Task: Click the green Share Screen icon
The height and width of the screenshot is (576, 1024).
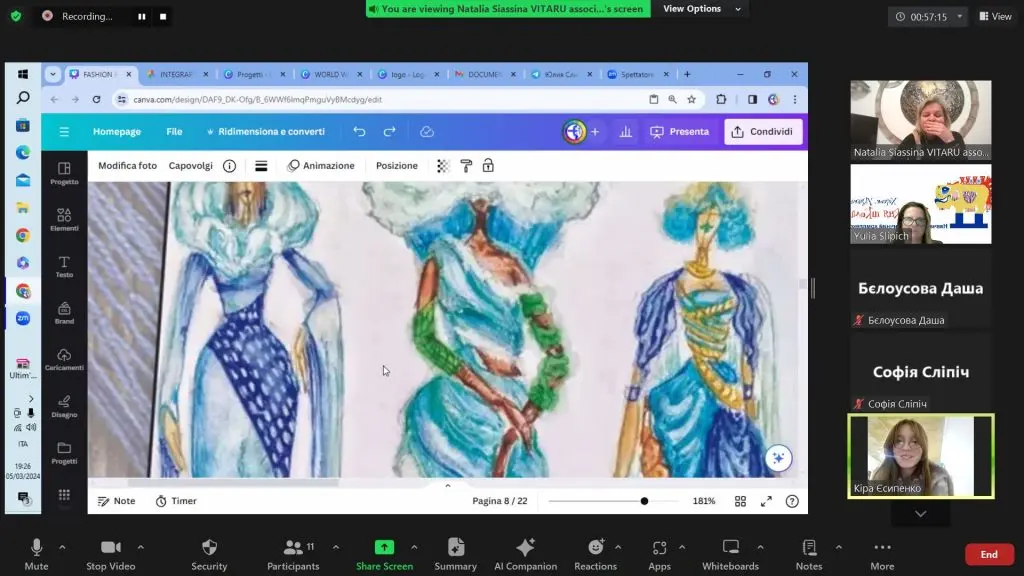Action: (384, 548)
